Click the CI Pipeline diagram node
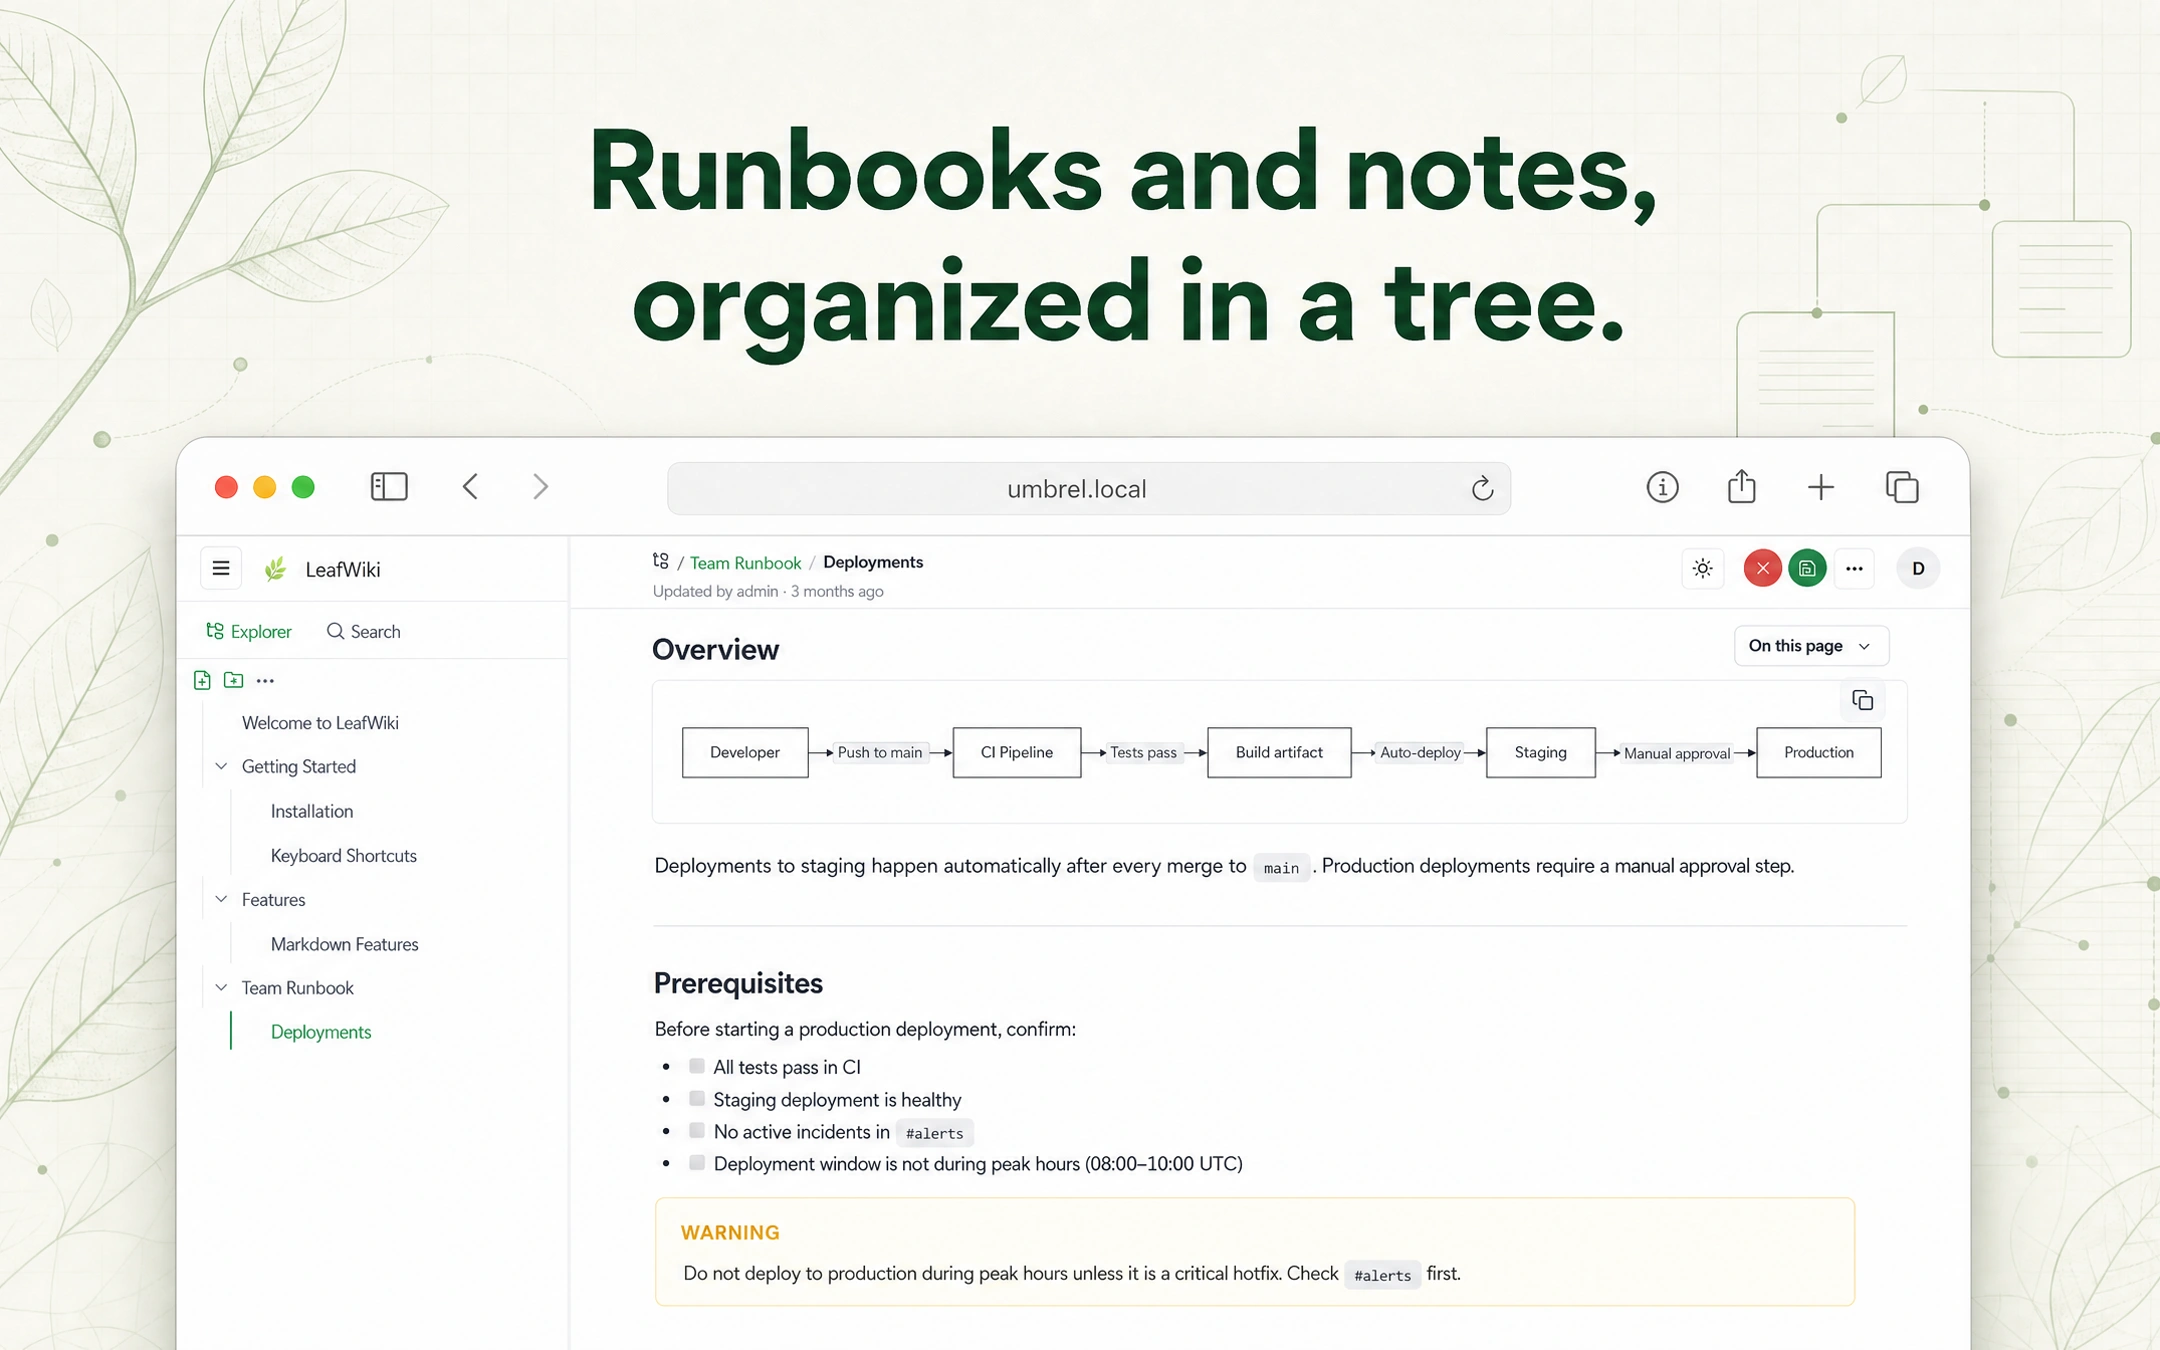This screenshot has height=1350, width=2160. [x=1016, y=752]
